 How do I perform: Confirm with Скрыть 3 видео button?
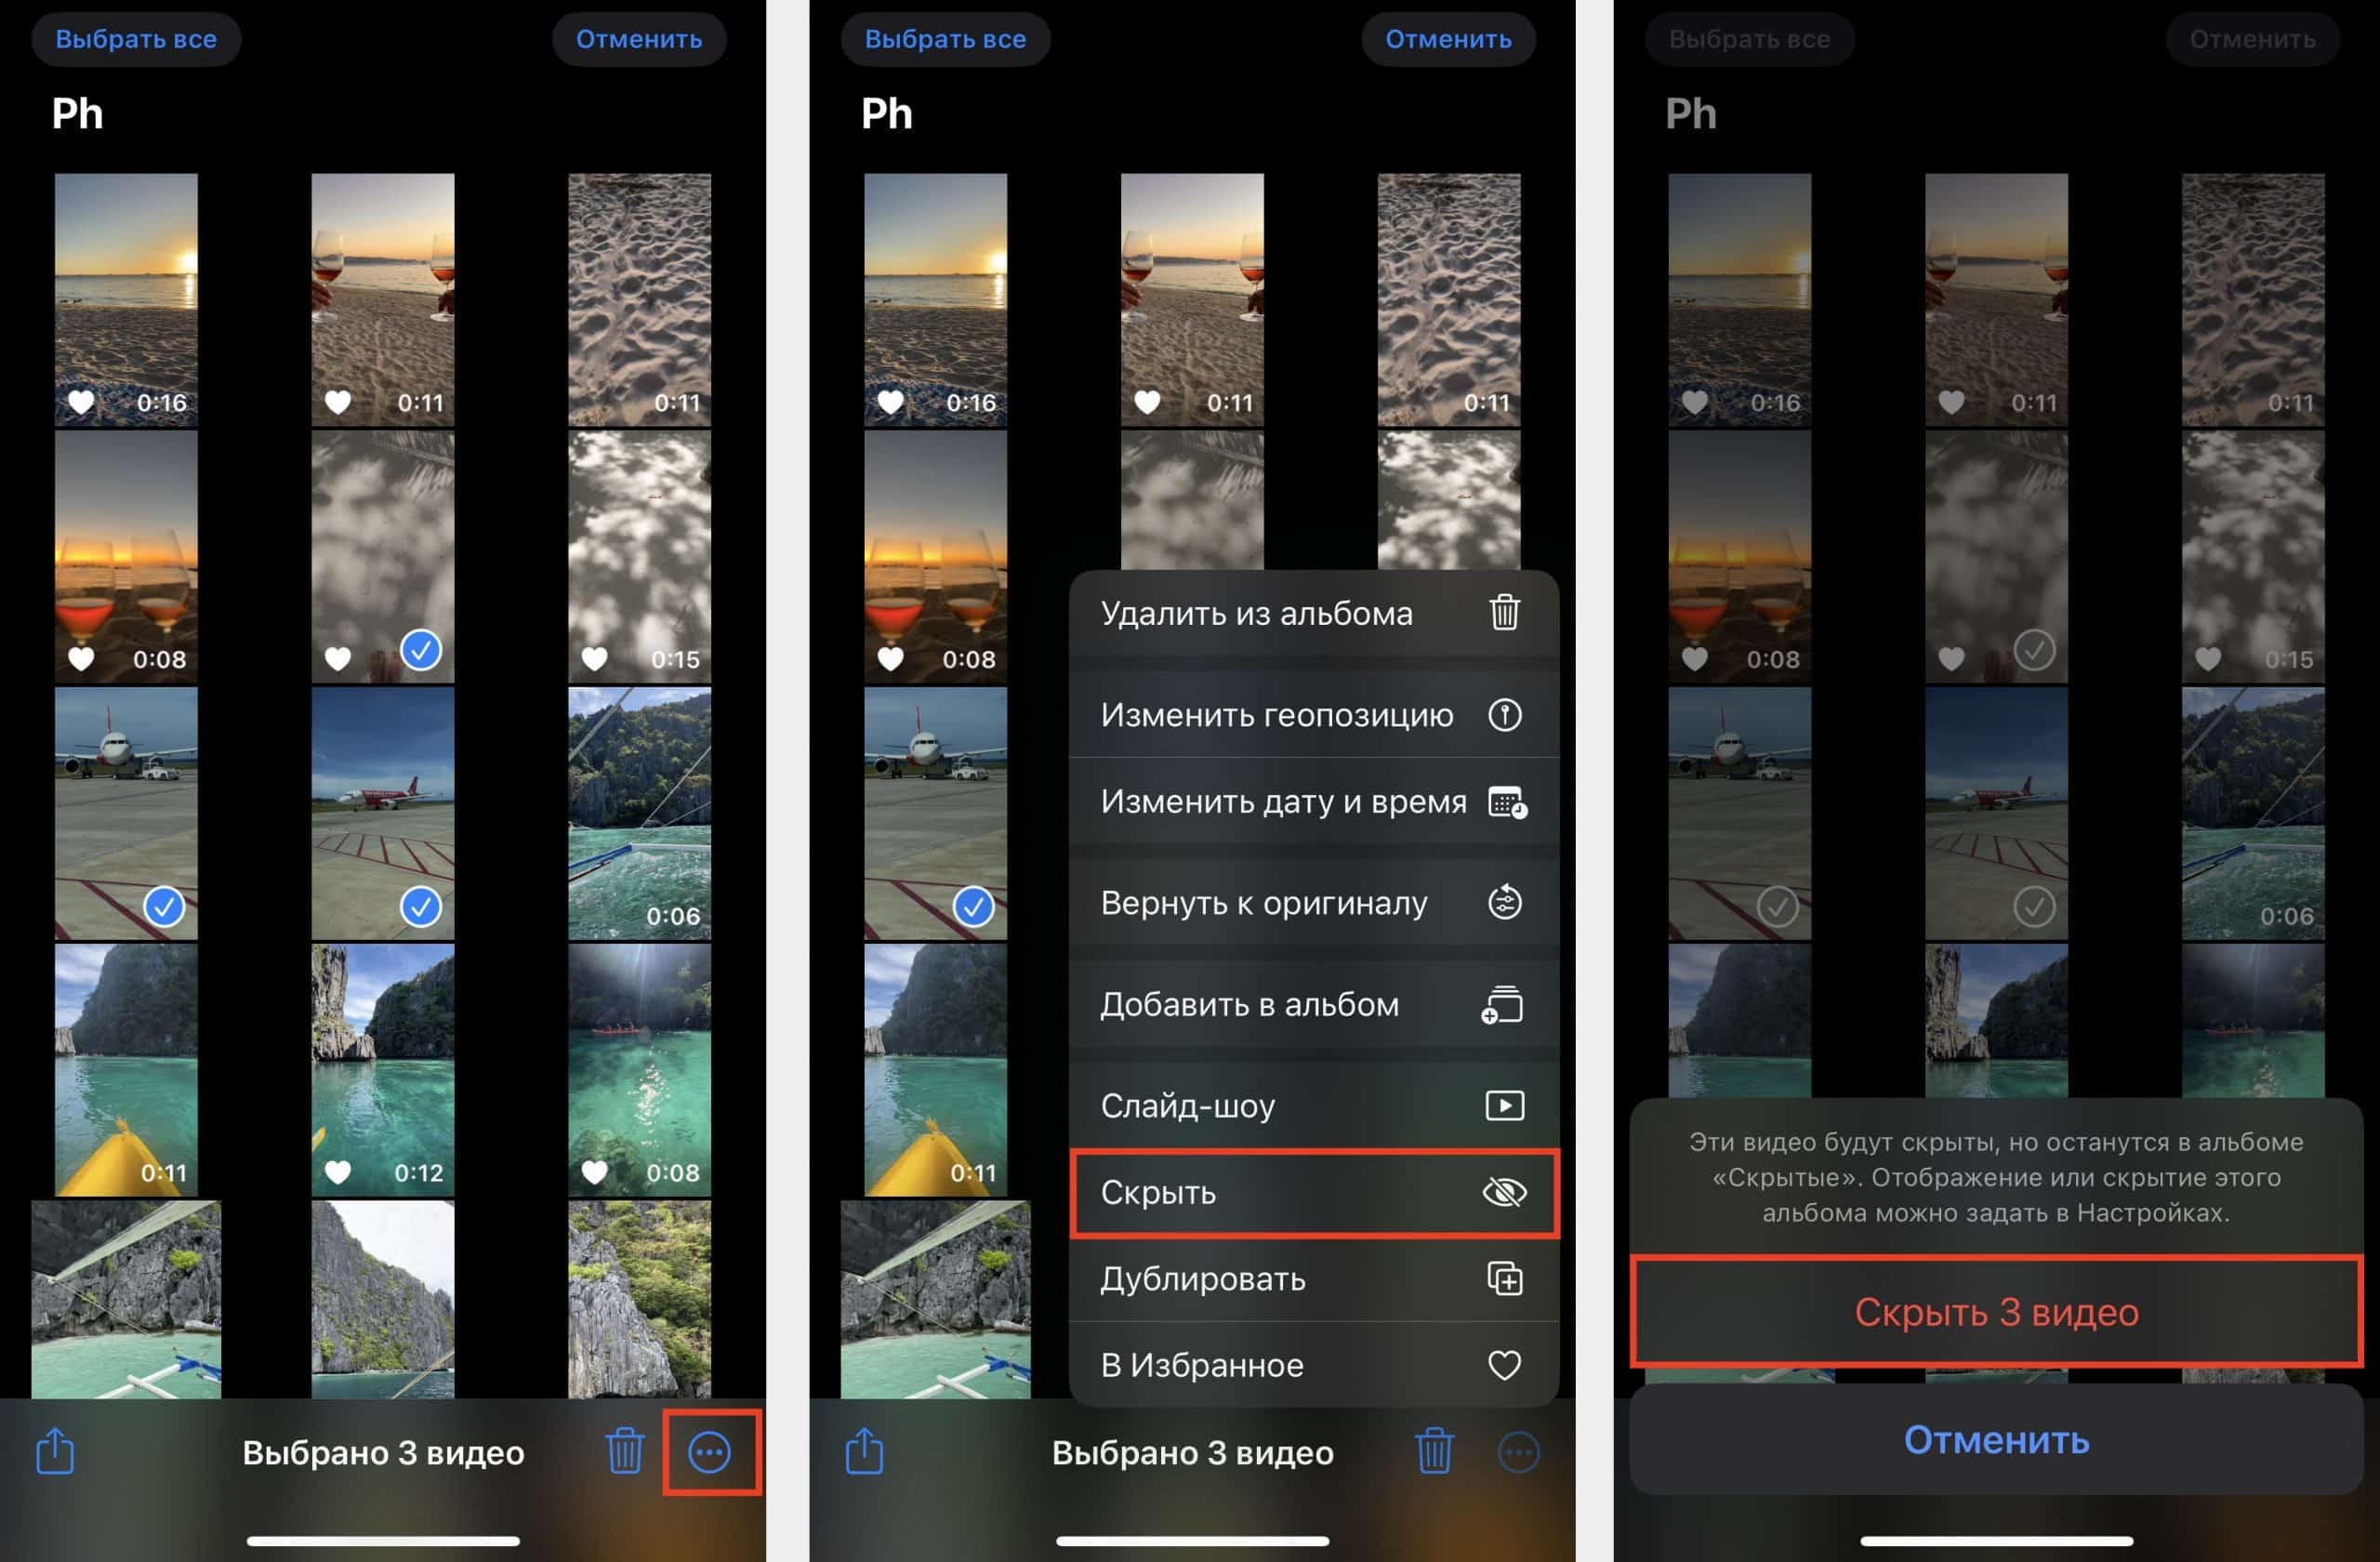[1996, 1312]
